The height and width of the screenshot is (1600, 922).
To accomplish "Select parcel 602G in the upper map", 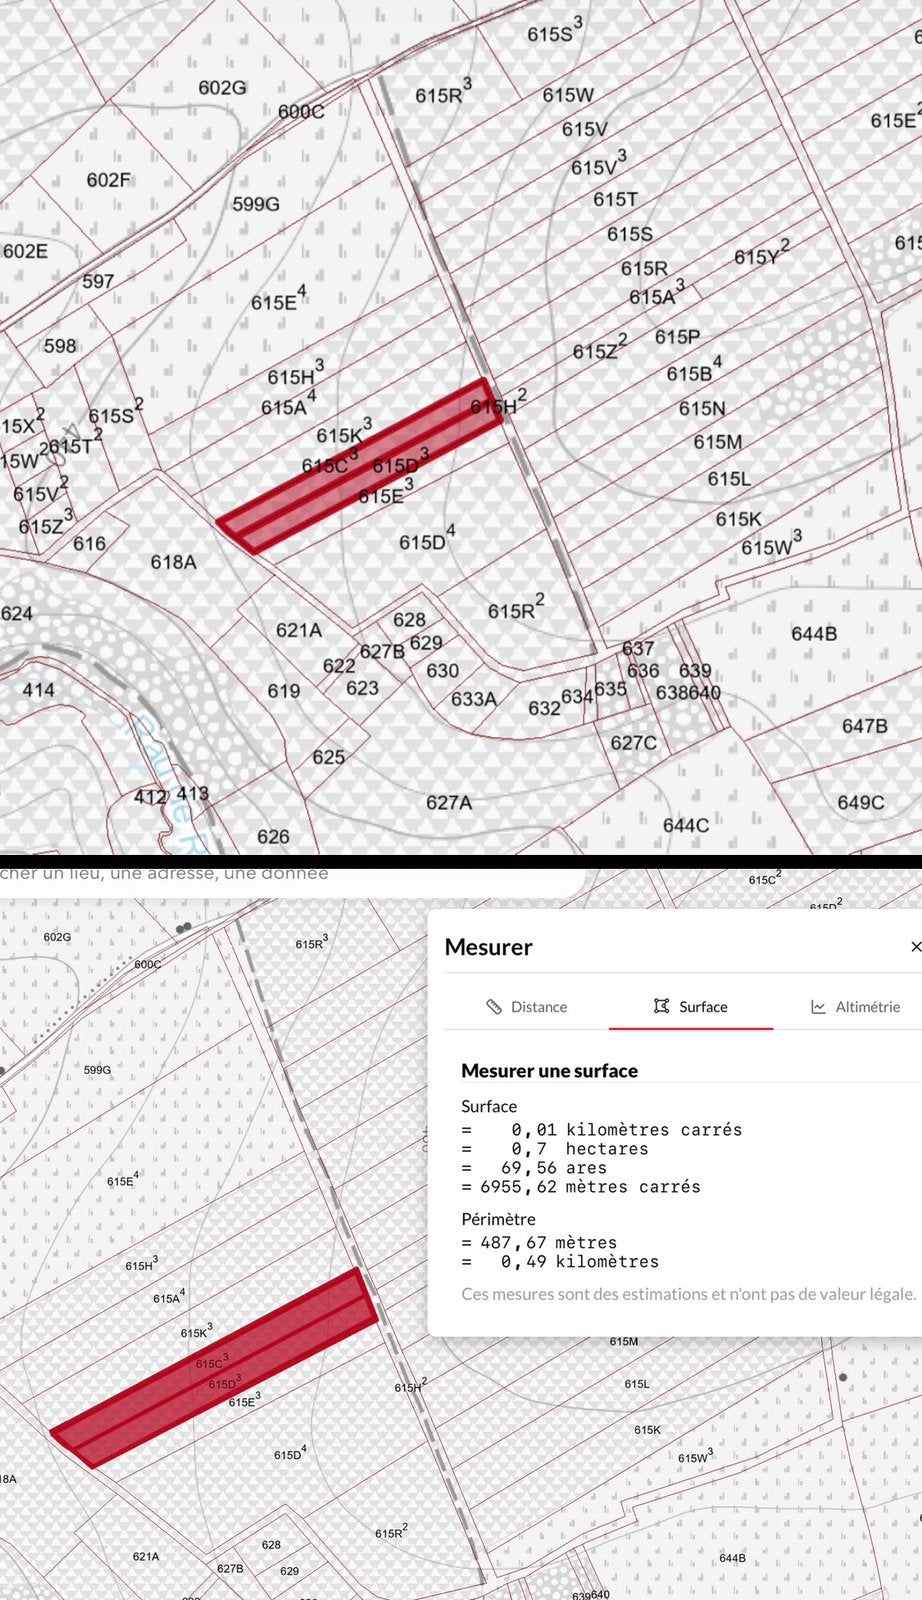I will (x=222, y=88).
